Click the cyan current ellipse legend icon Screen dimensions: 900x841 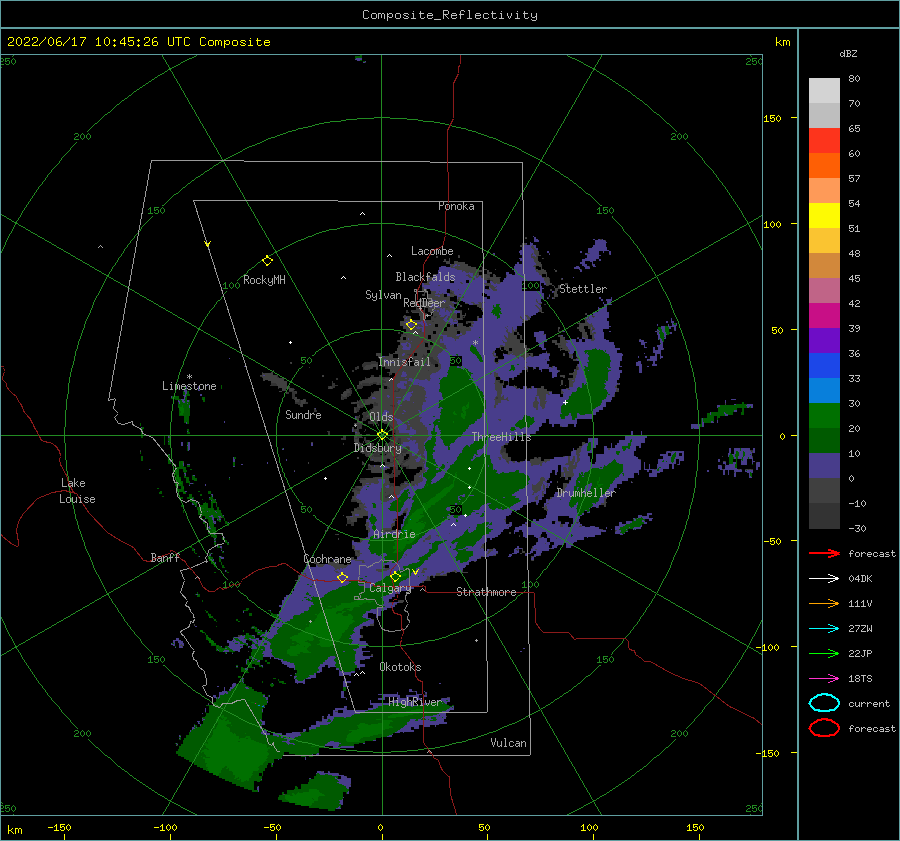[824, 703]
